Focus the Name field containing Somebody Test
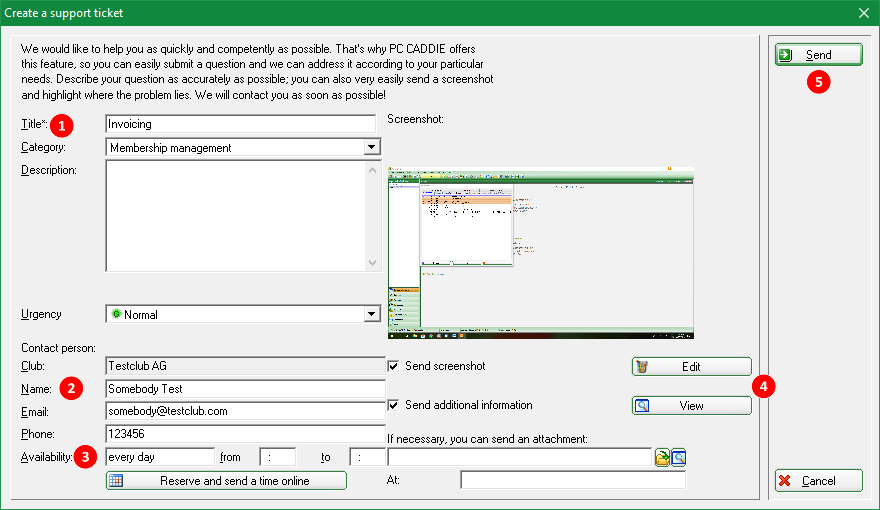Viewport: 880px width, 510px height. [x=245, y=389]
